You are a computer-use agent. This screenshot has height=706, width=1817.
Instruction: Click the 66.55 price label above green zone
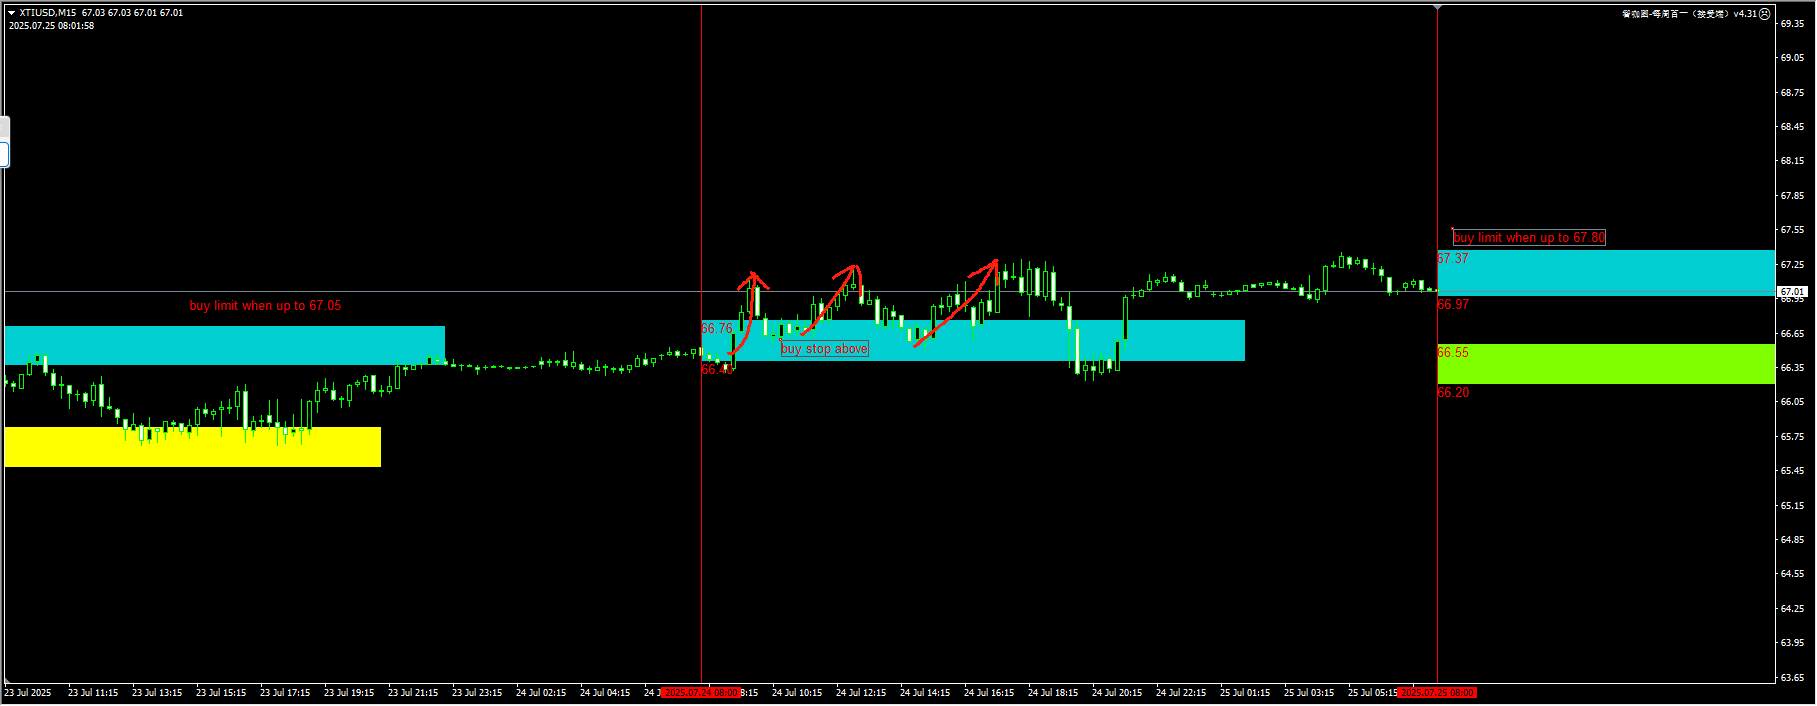(x=1453, y=353)
